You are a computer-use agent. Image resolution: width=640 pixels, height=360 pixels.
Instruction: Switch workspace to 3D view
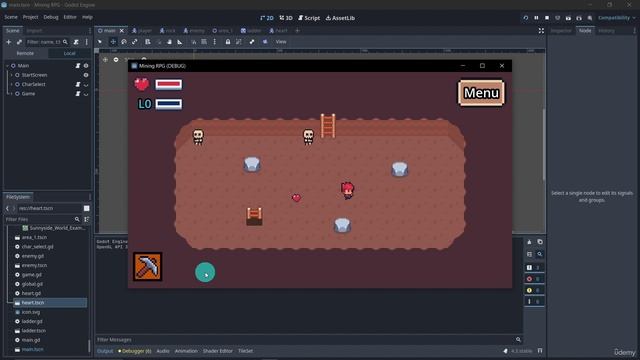pos(286,18)
